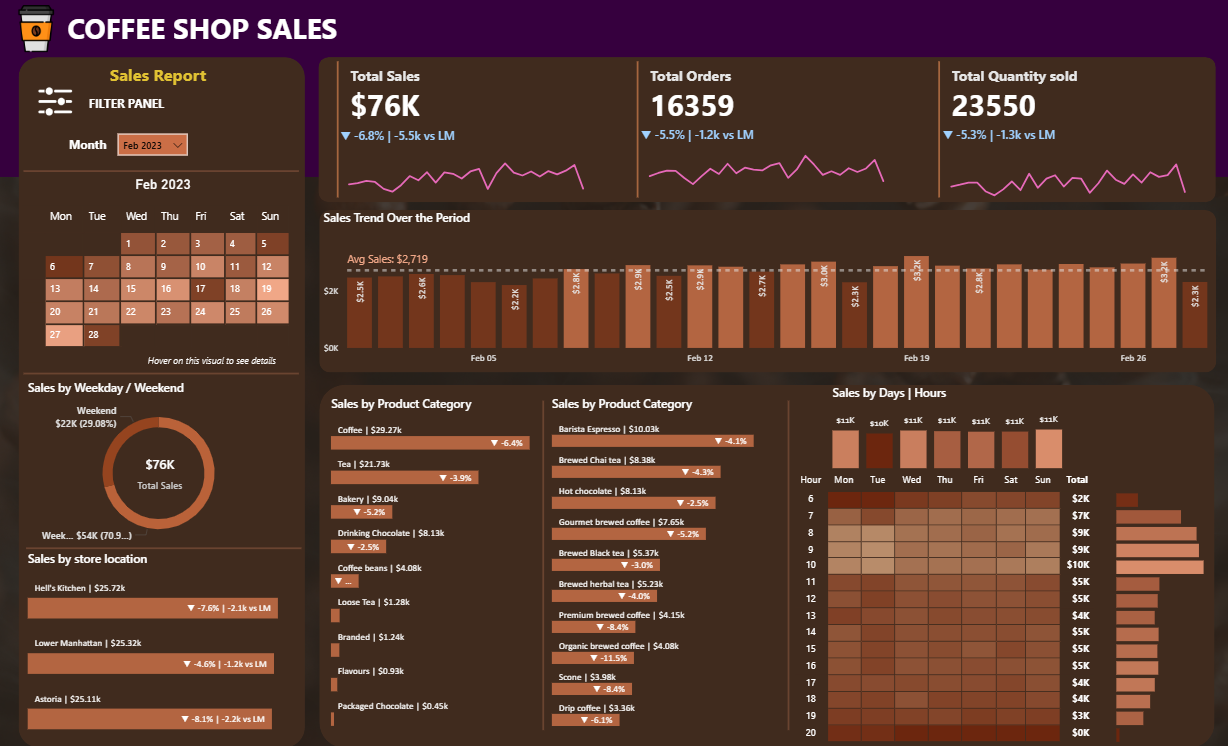Viewport: 1228px width, 746px height.
Task: Click the Avg Sales: $2,719 label
Action: click(x=388, y=259)
